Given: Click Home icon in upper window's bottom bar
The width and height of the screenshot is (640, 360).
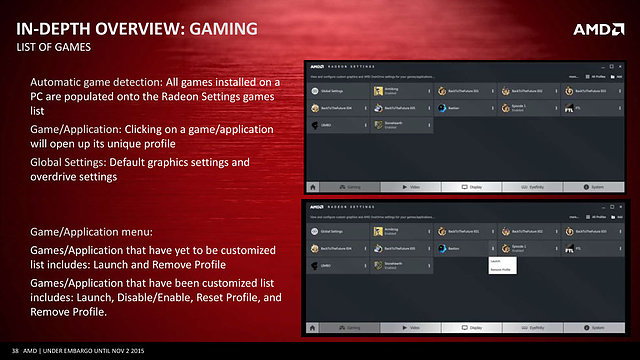Looking at the screenshot, I should (x=313, y=187).
